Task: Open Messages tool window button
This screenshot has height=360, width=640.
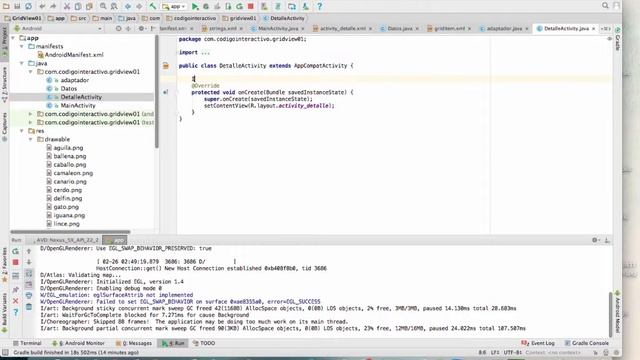Action: pyautogui.click(x=134, y=343)
